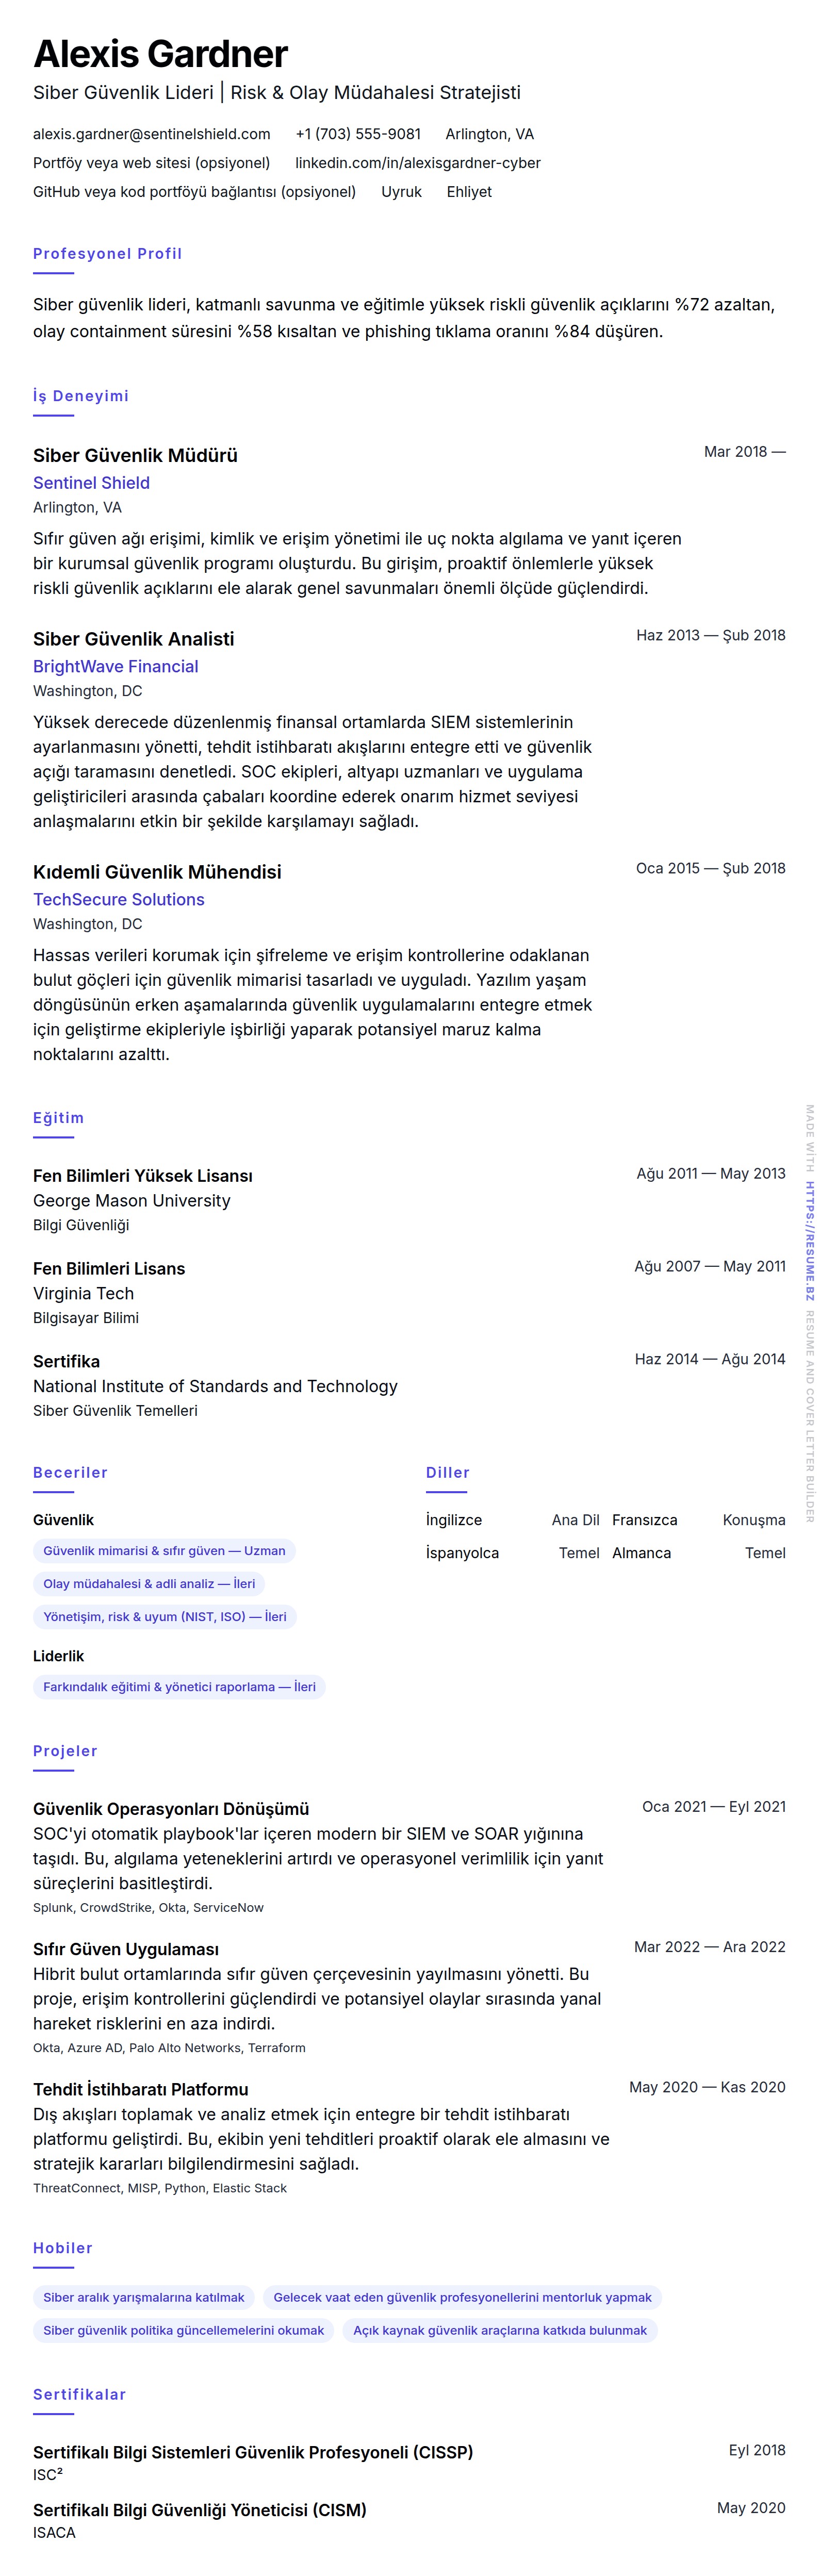Screen dimensions: 819x2576
Task: Click the 'Siber güvenlik politika güncellemelerini okumak' tag
Action: [183, 2331]
